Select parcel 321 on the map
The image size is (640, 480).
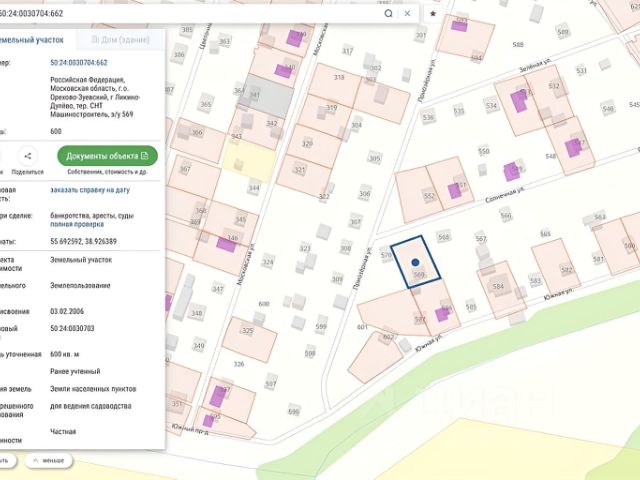[304, 176]
